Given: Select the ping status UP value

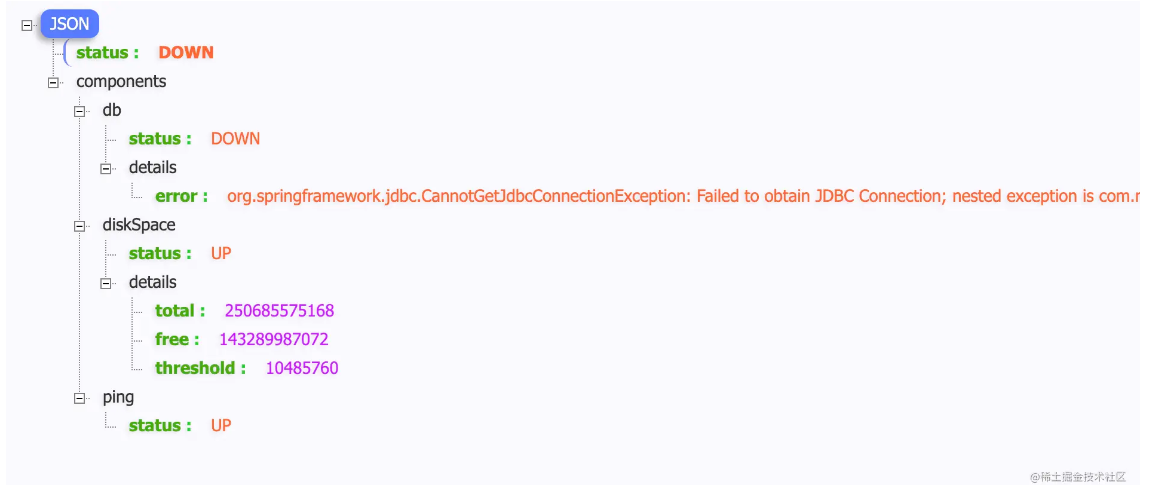Looking at the screenshot, I should [x=221, y=426].
